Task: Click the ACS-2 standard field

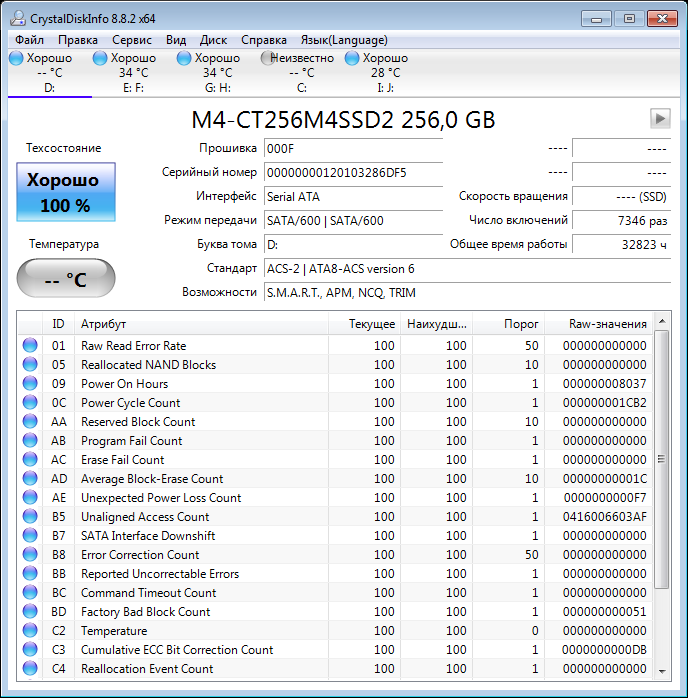Action: 467,268
